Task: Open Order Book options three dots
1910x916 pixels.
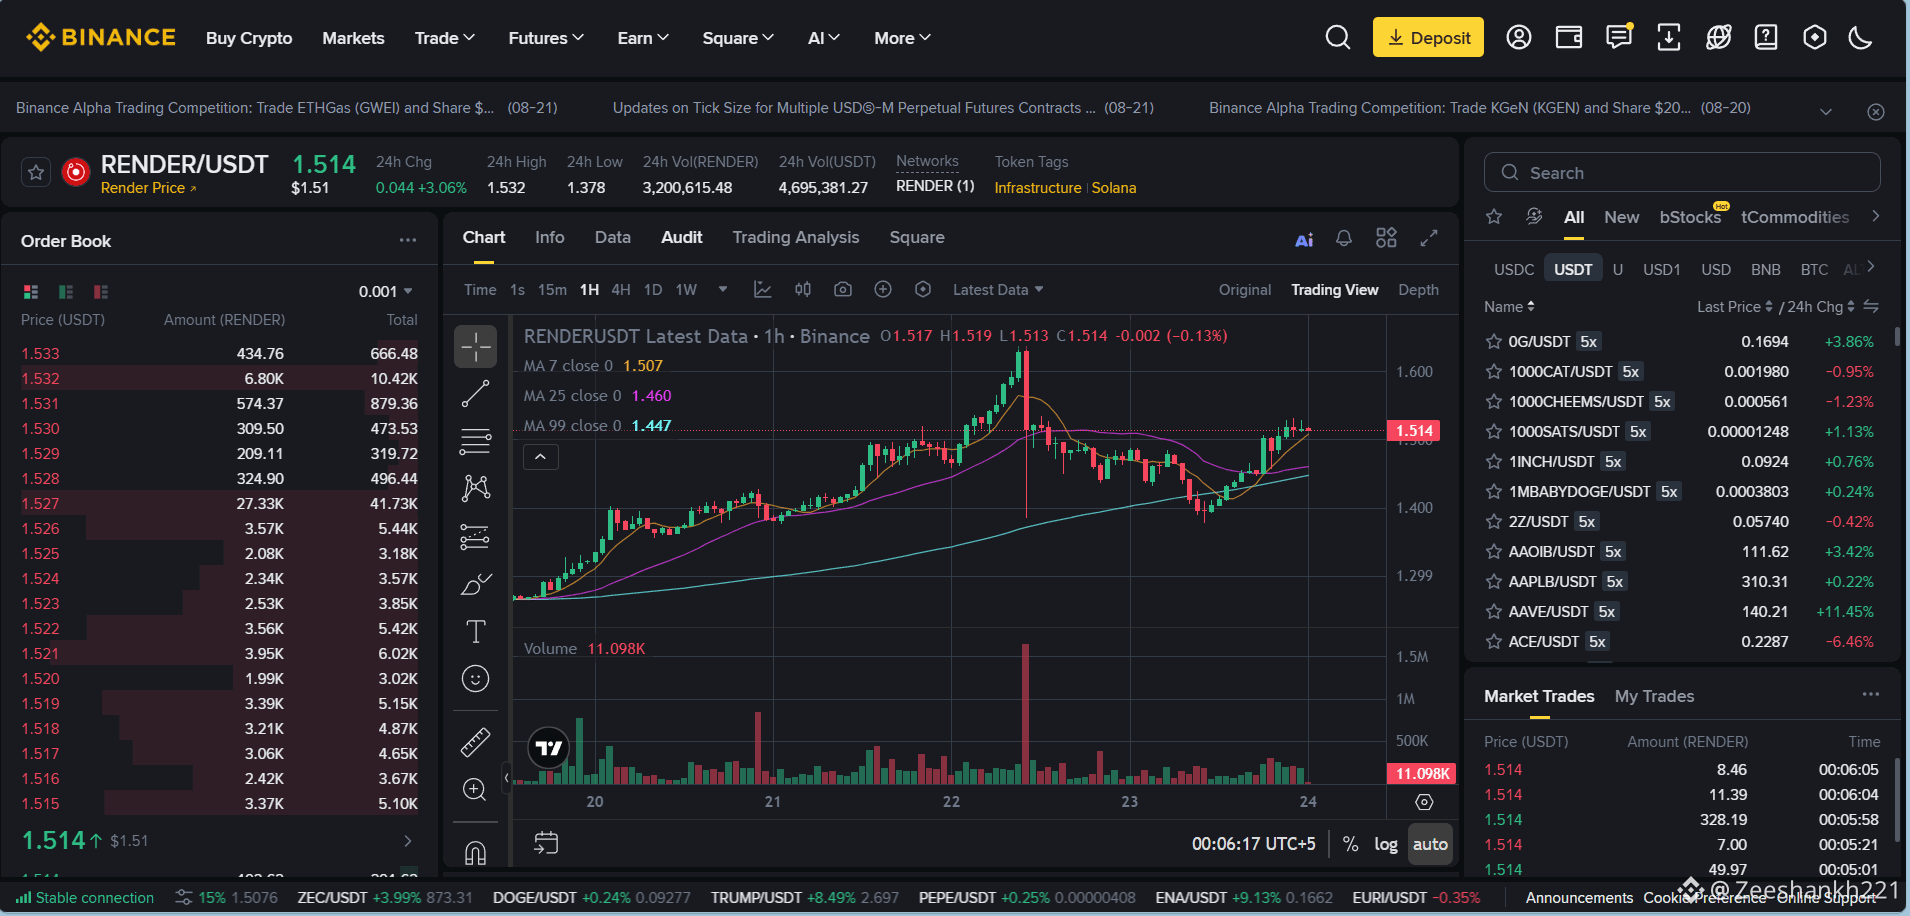Action: click(408, 240)
